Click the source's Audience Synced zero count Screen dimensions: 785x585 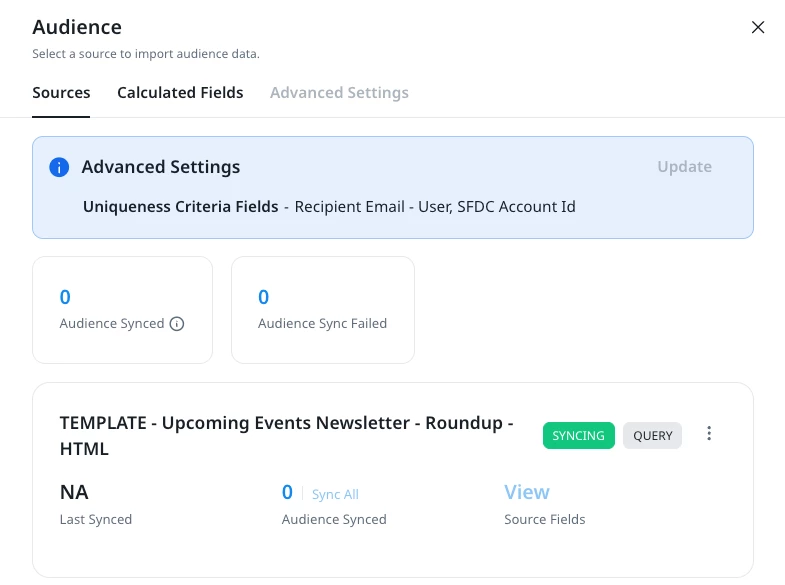point(287,492)
